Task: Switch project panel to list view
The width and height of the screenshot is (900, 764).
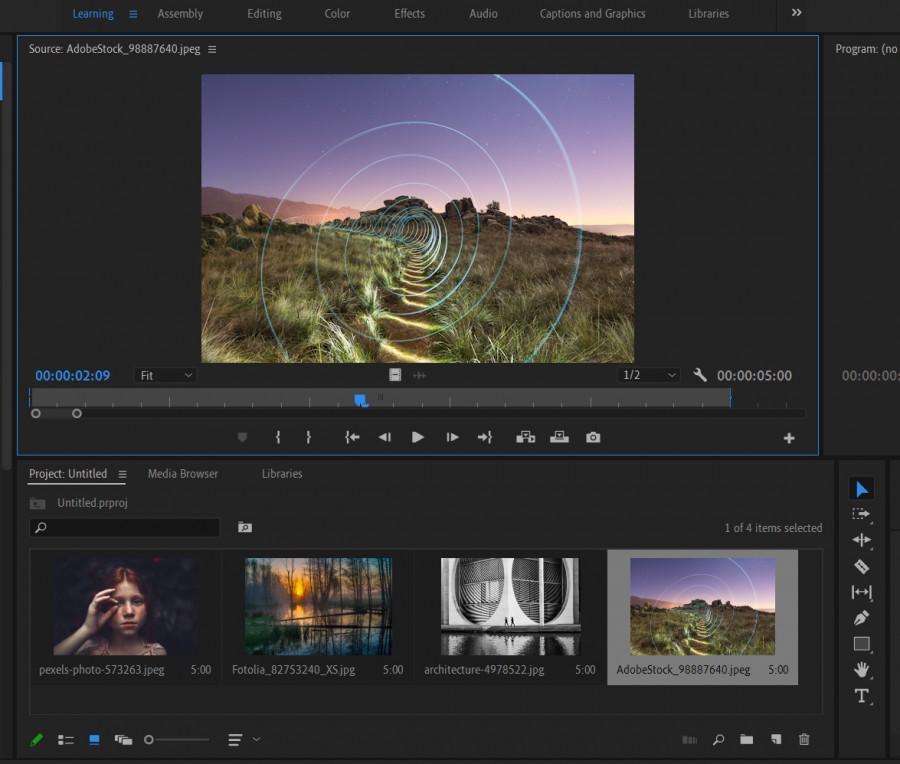Action: [66, 740]
